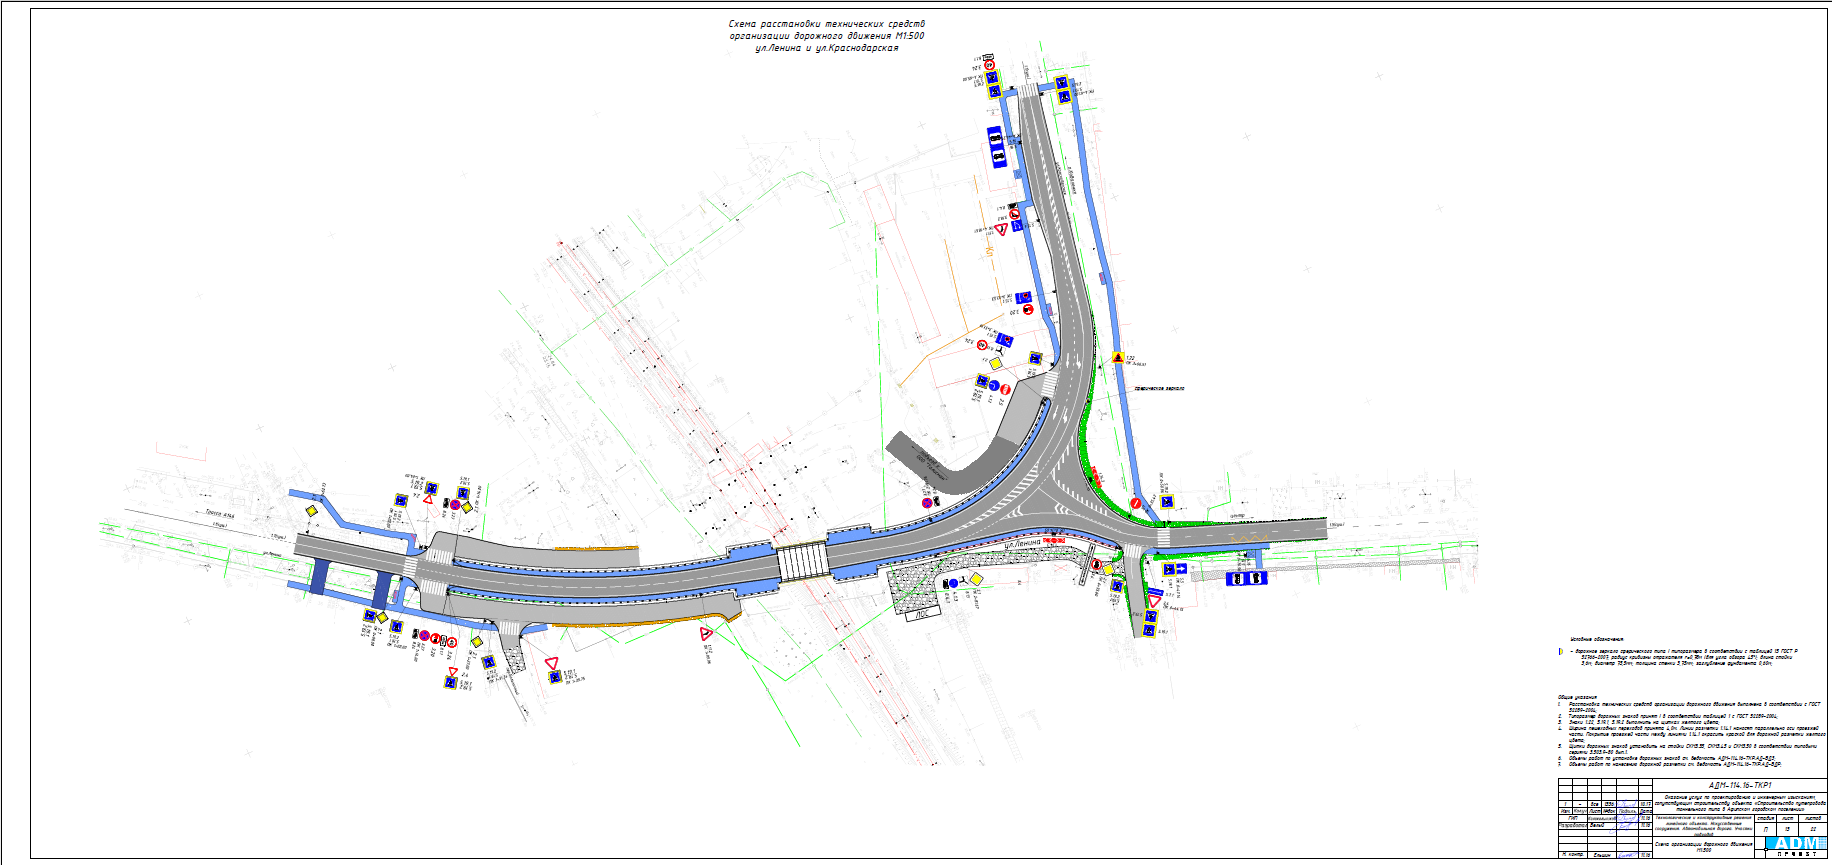The height and width of the screenshot is (865, 1832).
Task: Click the 'Трасса АНА' label at left
Action: (x=219, y=515)
